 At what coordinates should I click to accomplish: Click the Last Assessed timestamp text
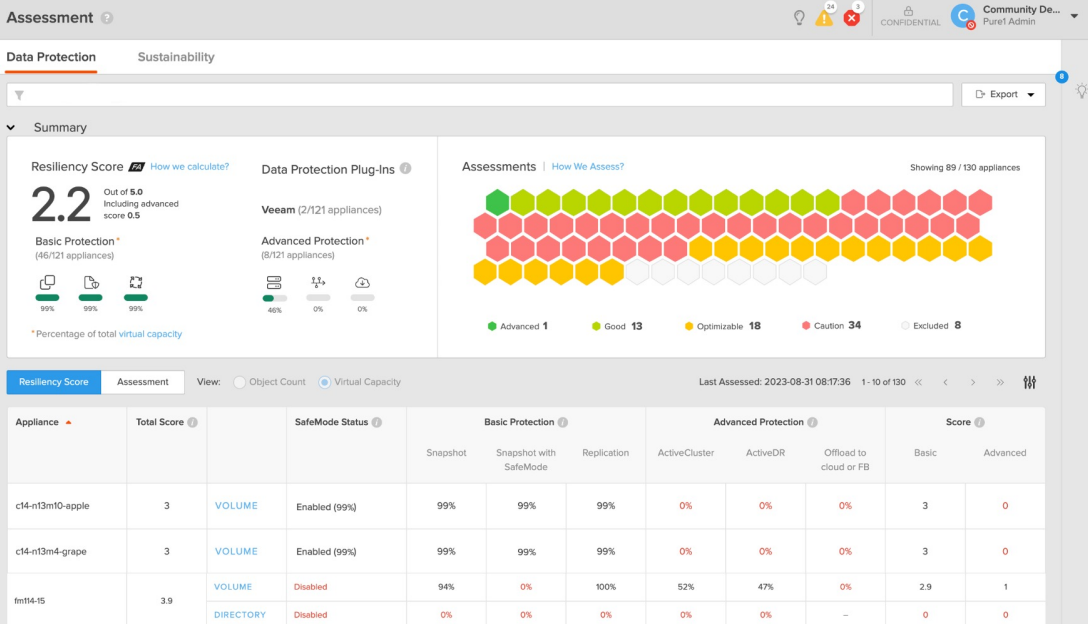point(774,382)
